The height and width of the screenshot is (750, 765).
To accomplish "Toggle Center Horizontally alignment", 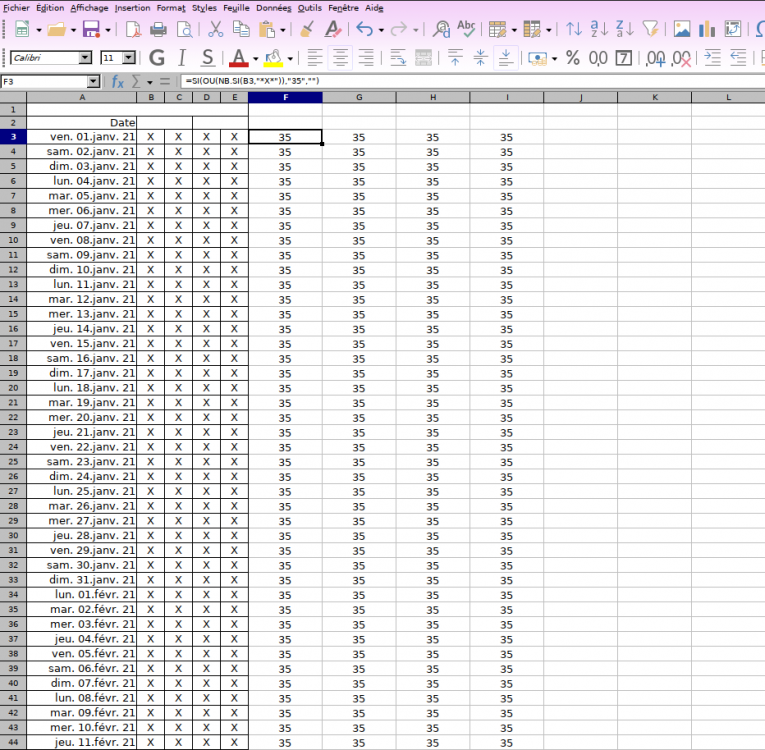I will [340, 58].
